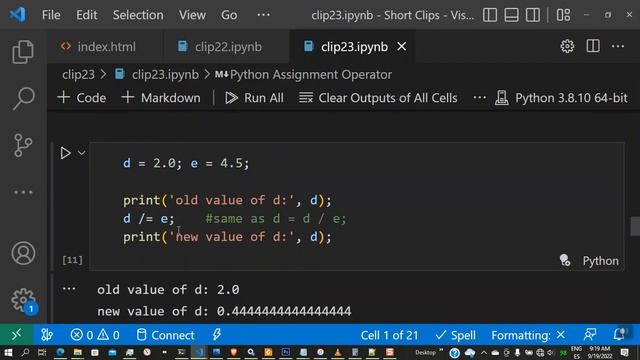This screenshot has height=360, width=640.
Task: Customize Layout icon in title bar
Action: [x=563, y=15]
